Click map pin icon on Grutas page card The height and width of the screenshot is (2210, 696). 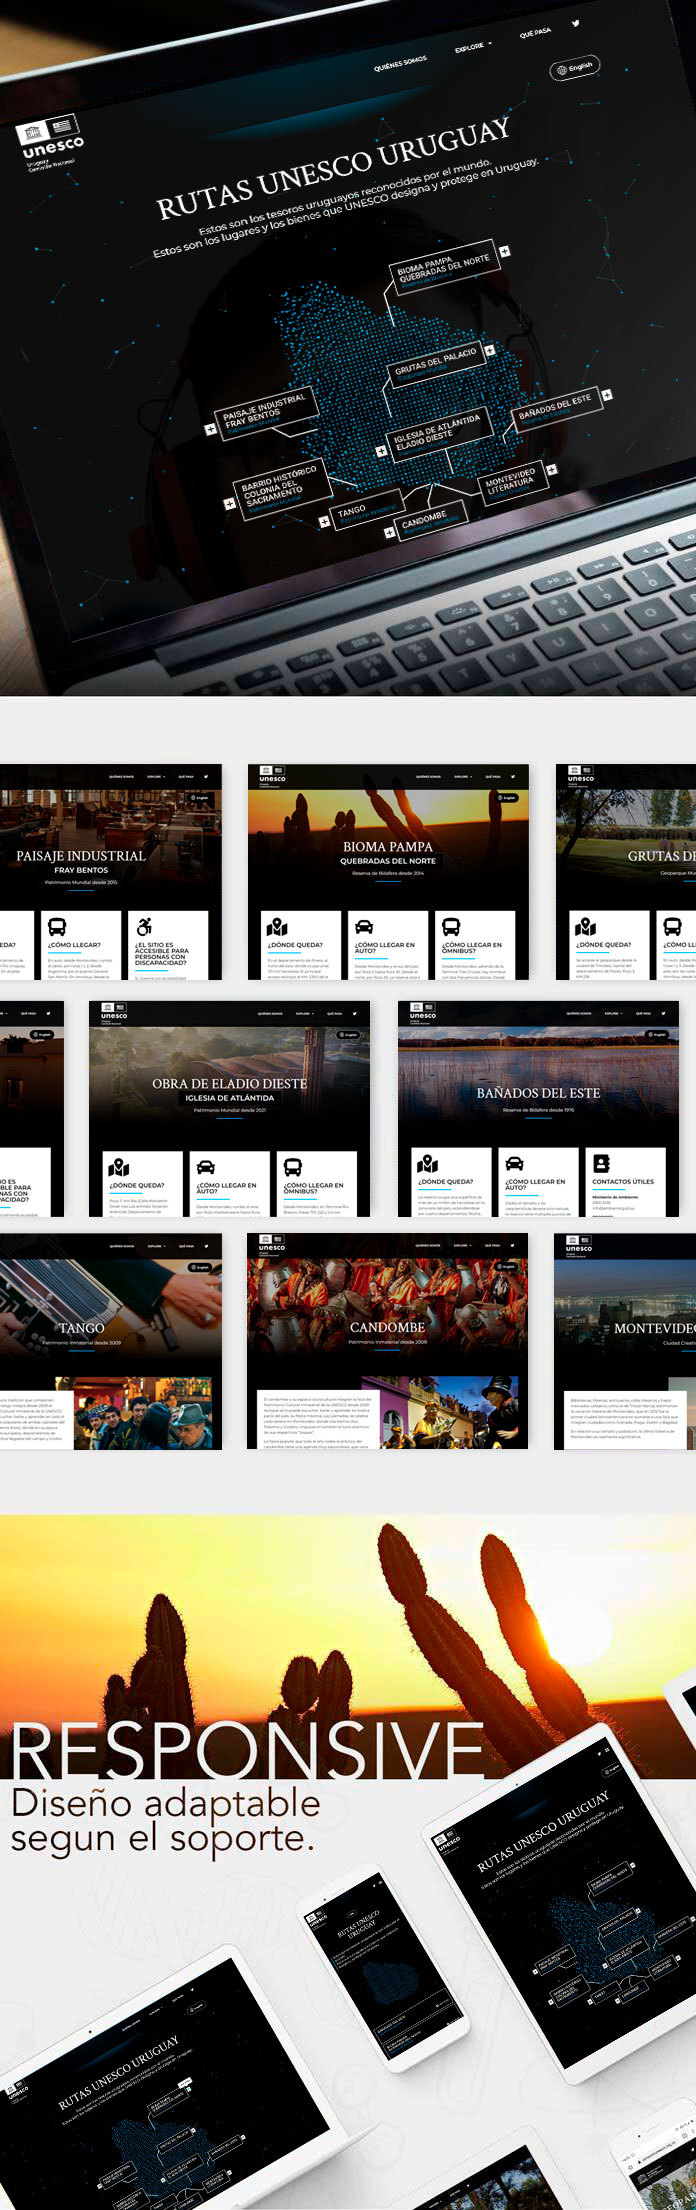[x=586, y=927]
